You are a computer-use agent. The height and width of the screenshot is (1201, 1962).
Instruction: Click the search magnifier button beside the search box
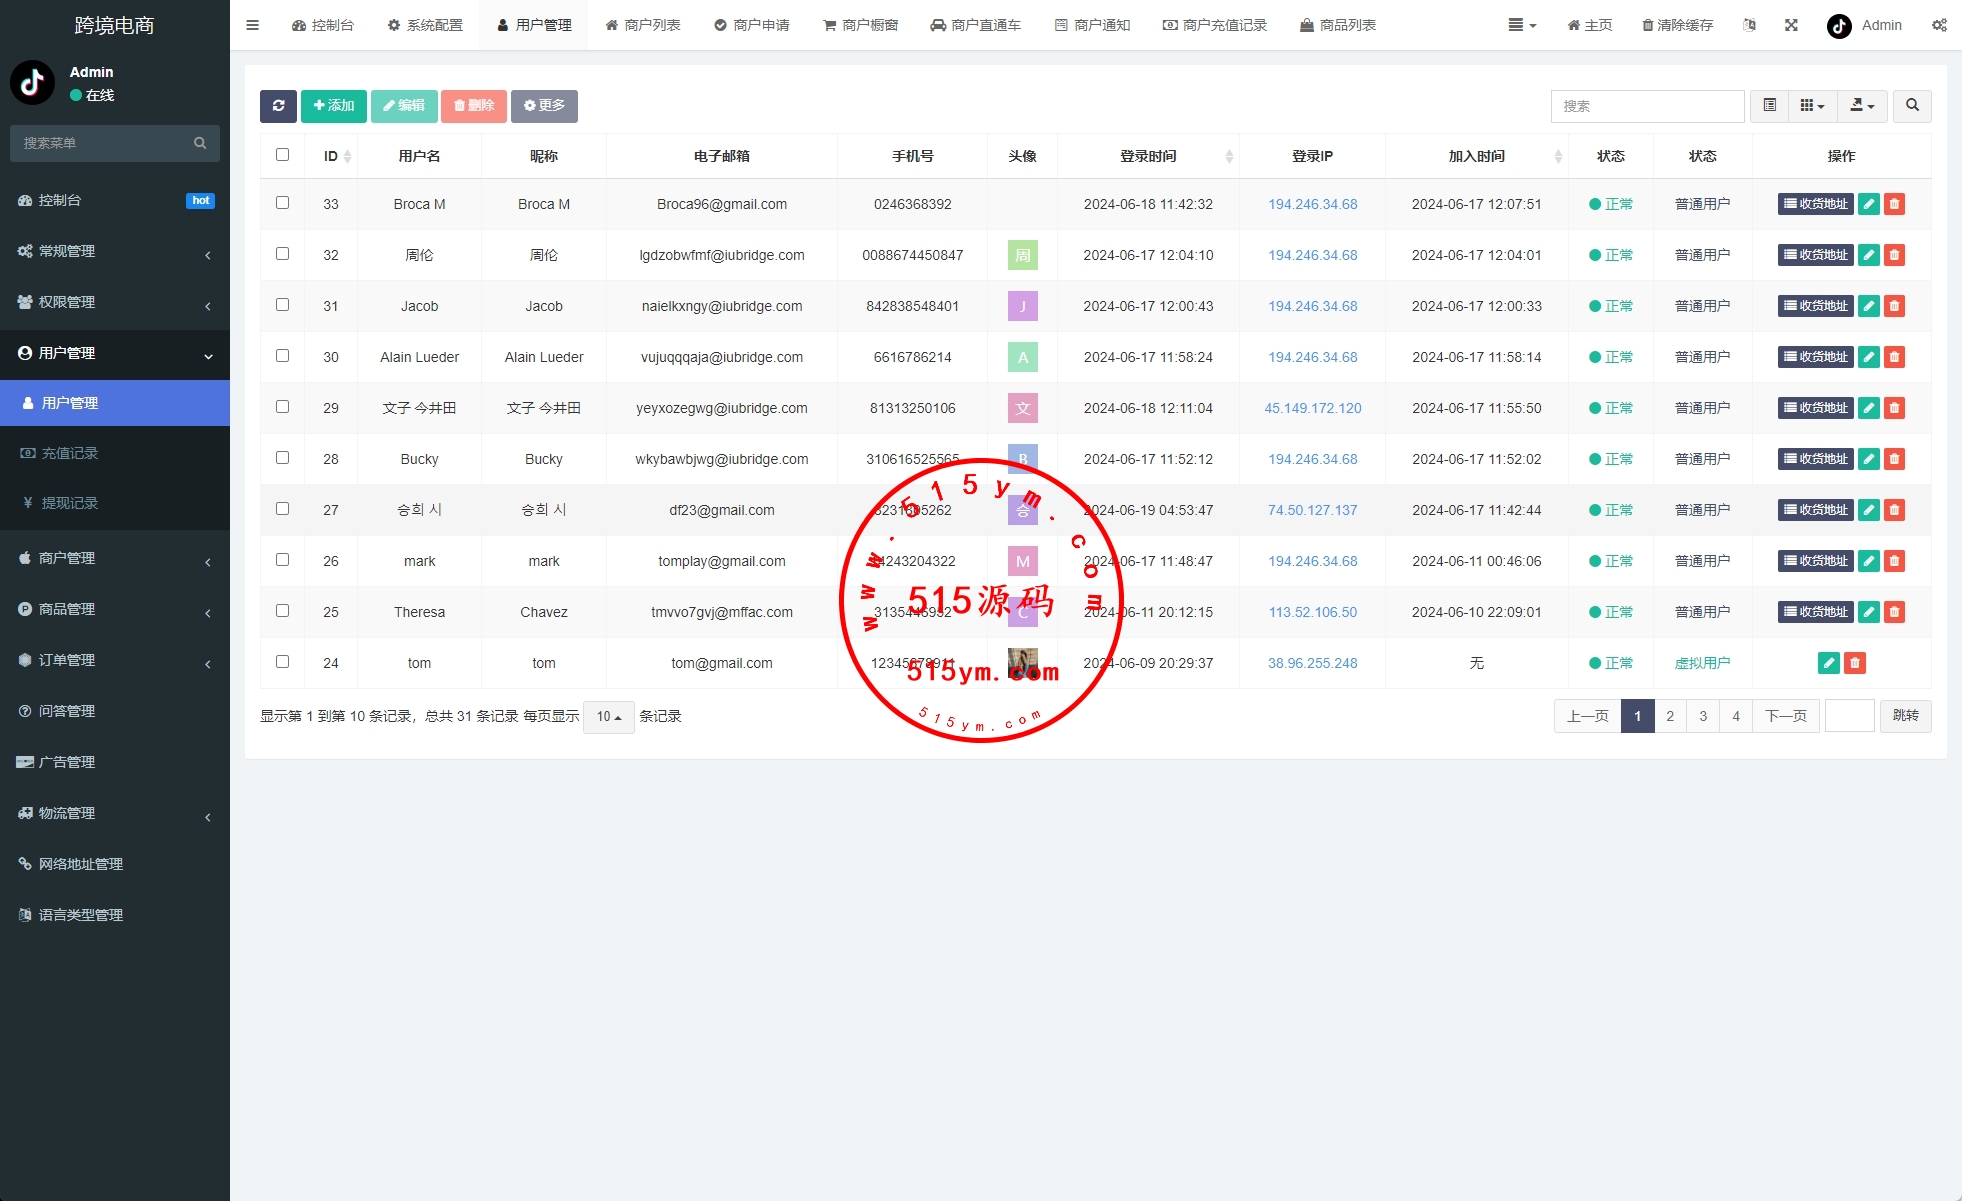[x=1912, y=106]
